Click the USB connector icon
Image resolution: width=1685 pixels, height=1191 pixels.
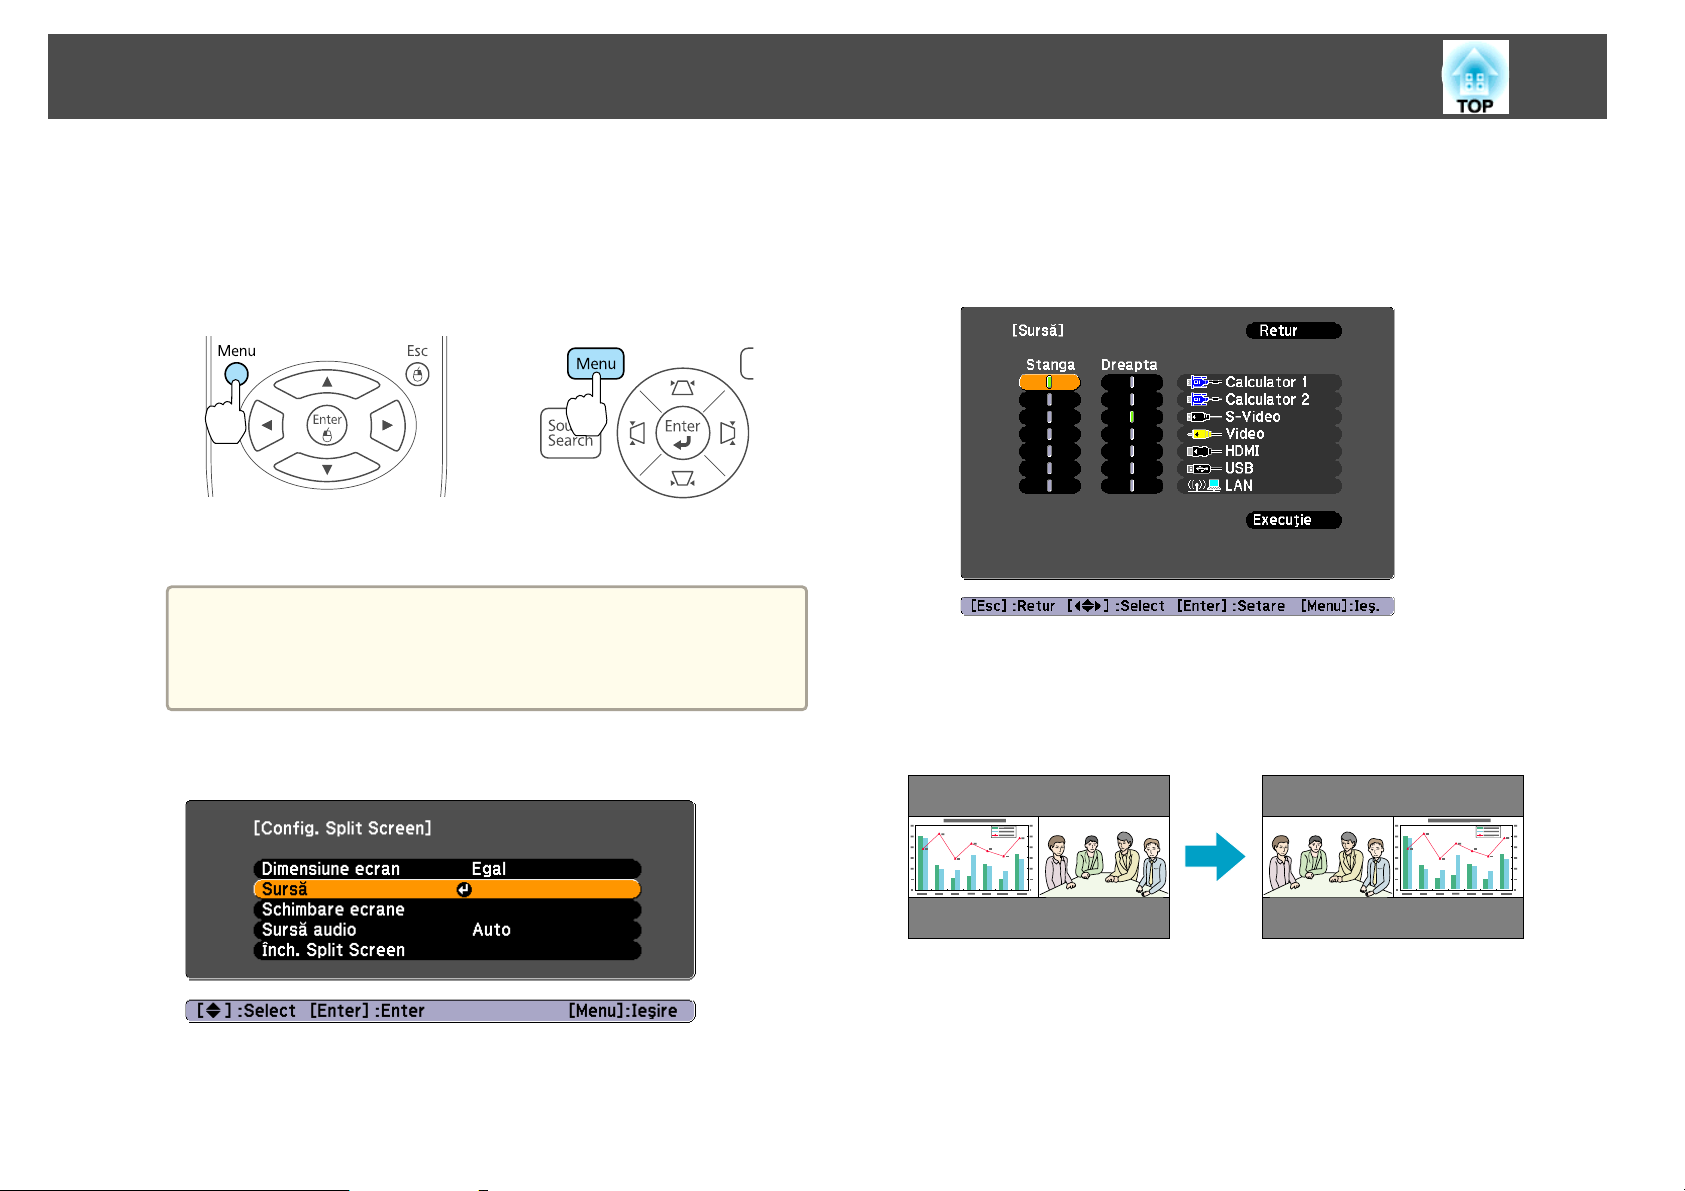[x=1203, y=468]
